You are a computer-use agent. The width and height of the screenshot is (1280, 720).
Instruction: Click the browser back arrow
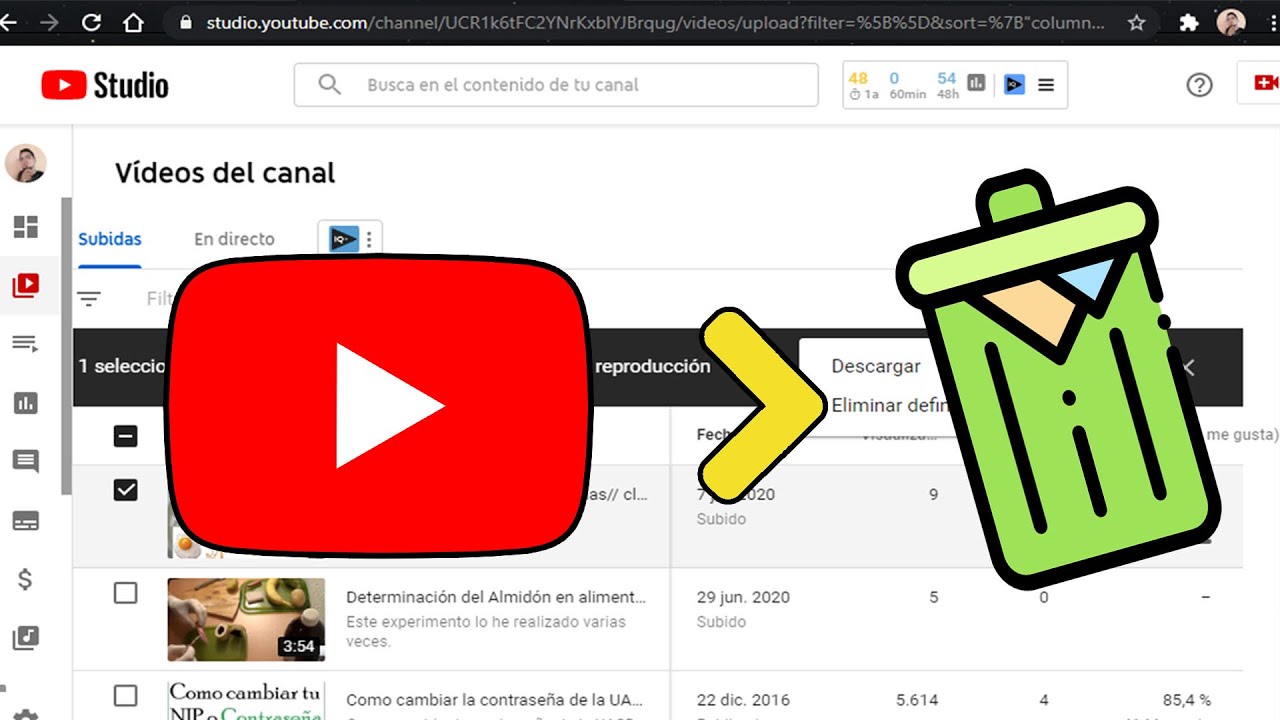point(9,22)
